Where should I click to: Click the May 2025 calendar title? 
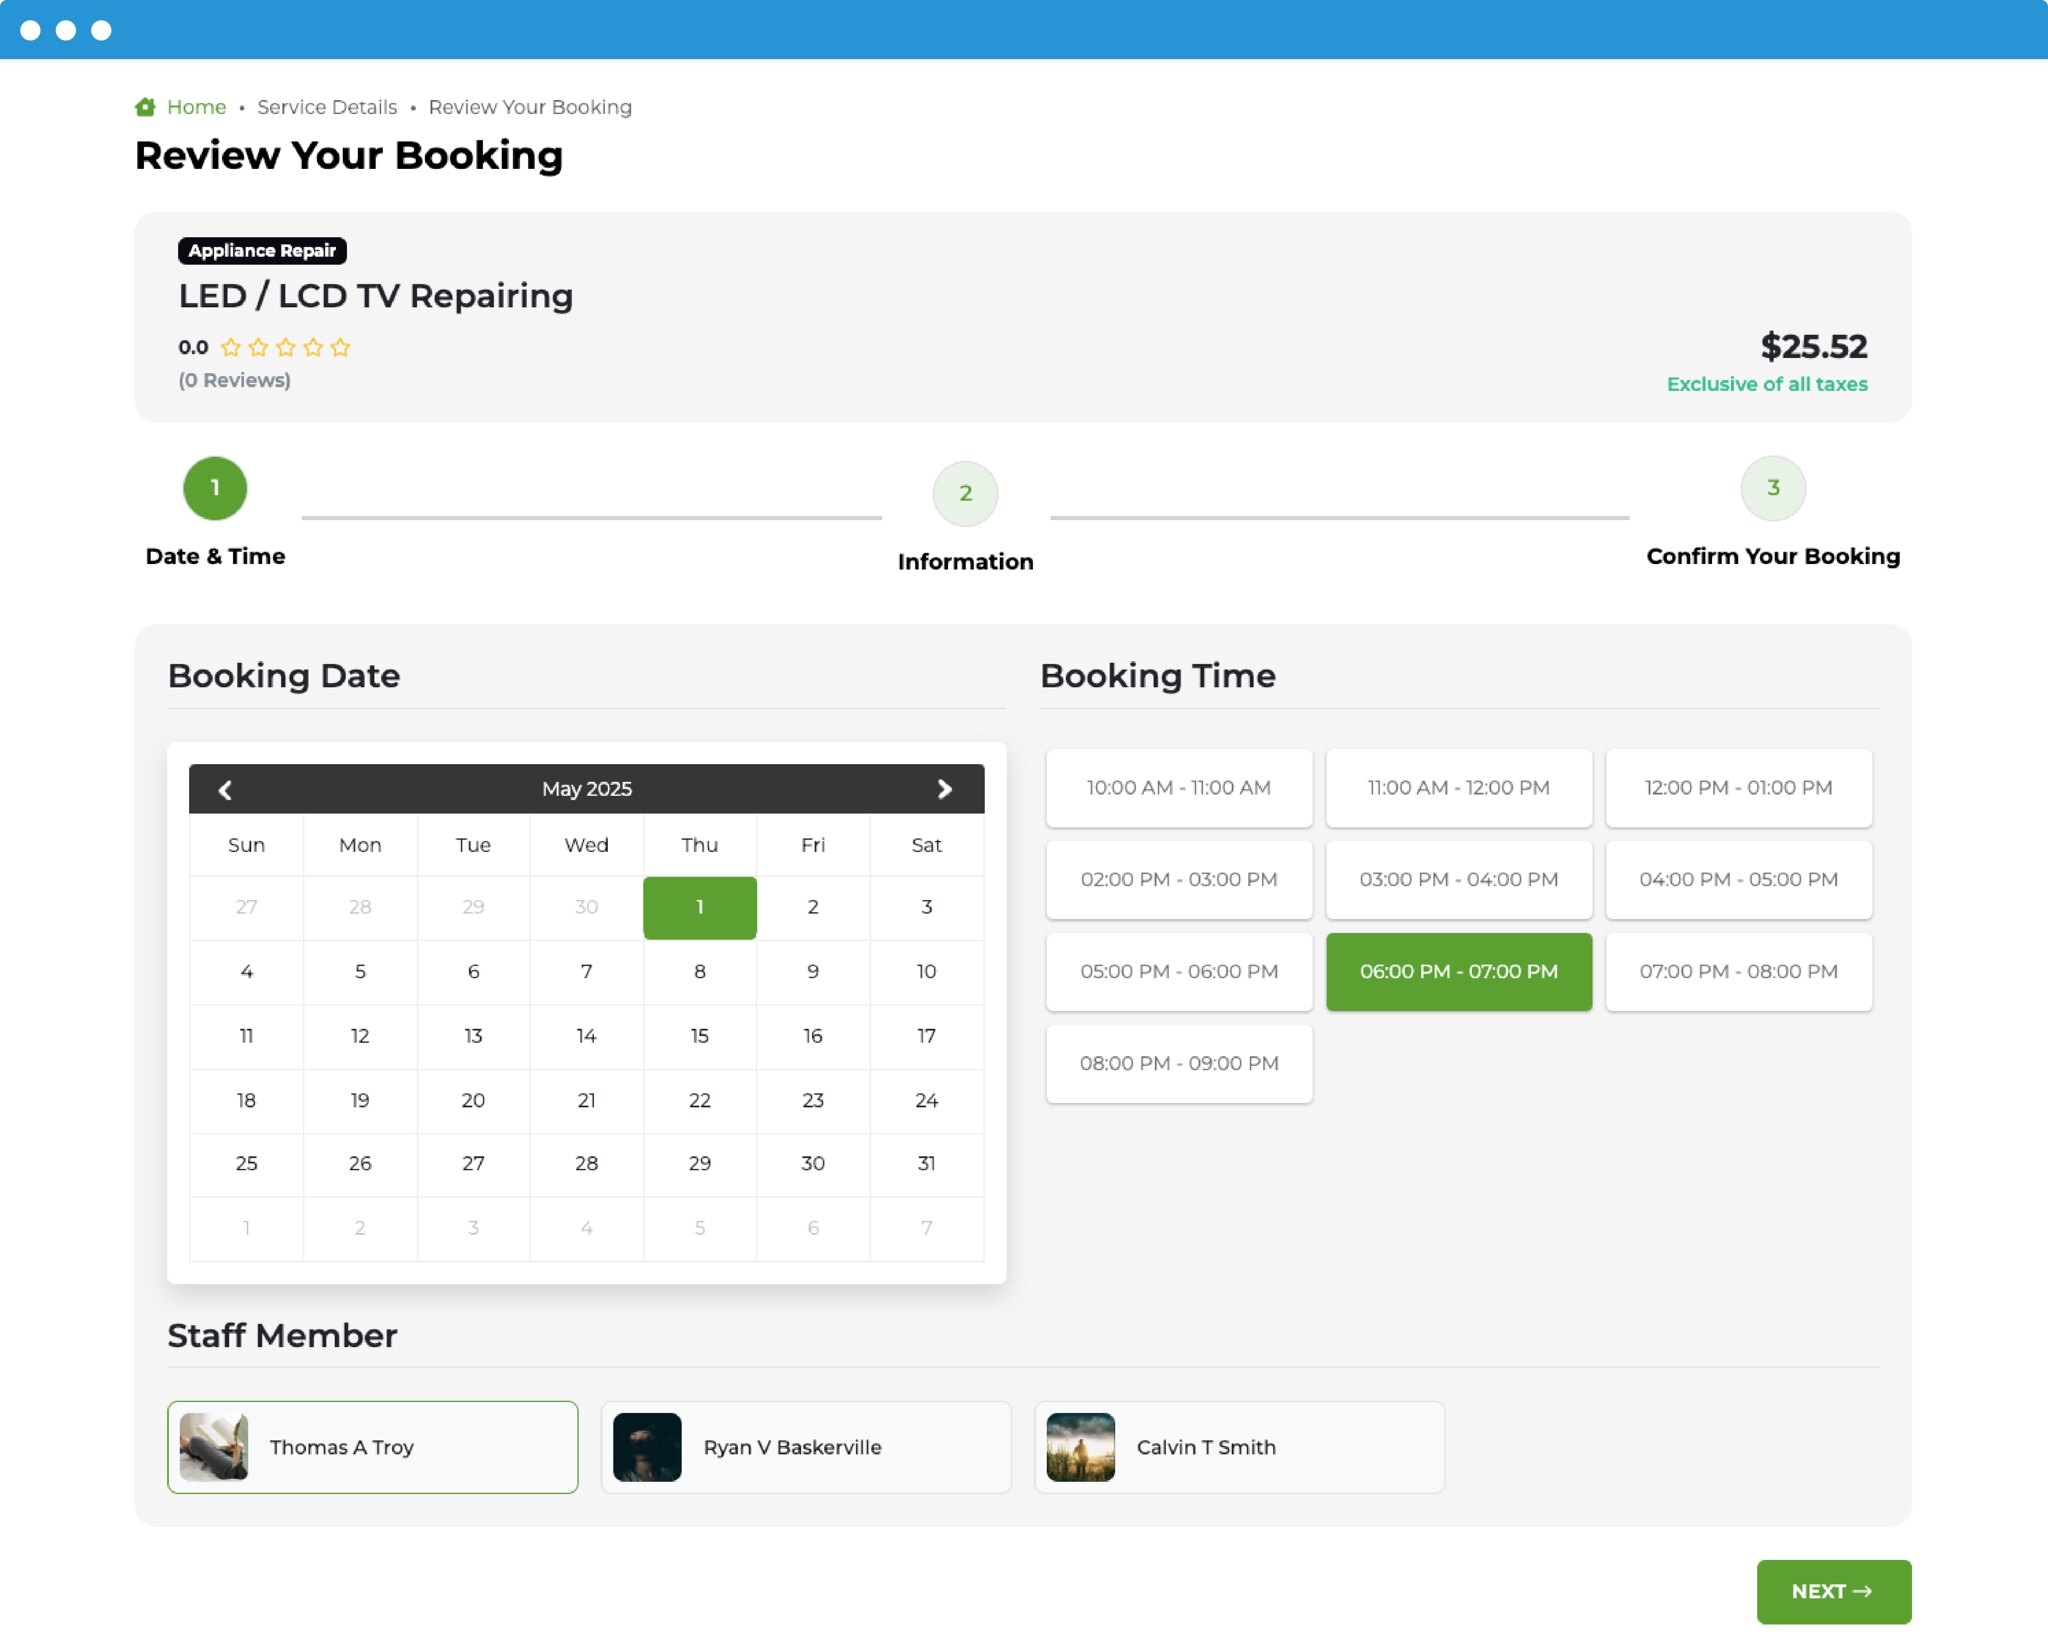(587, 789)
